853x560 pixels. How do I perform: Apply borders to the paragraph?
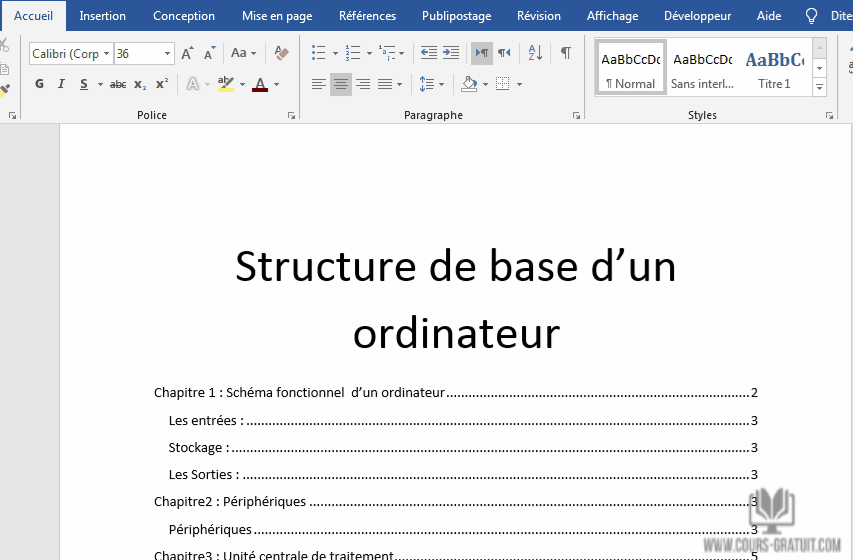(503, 84)
